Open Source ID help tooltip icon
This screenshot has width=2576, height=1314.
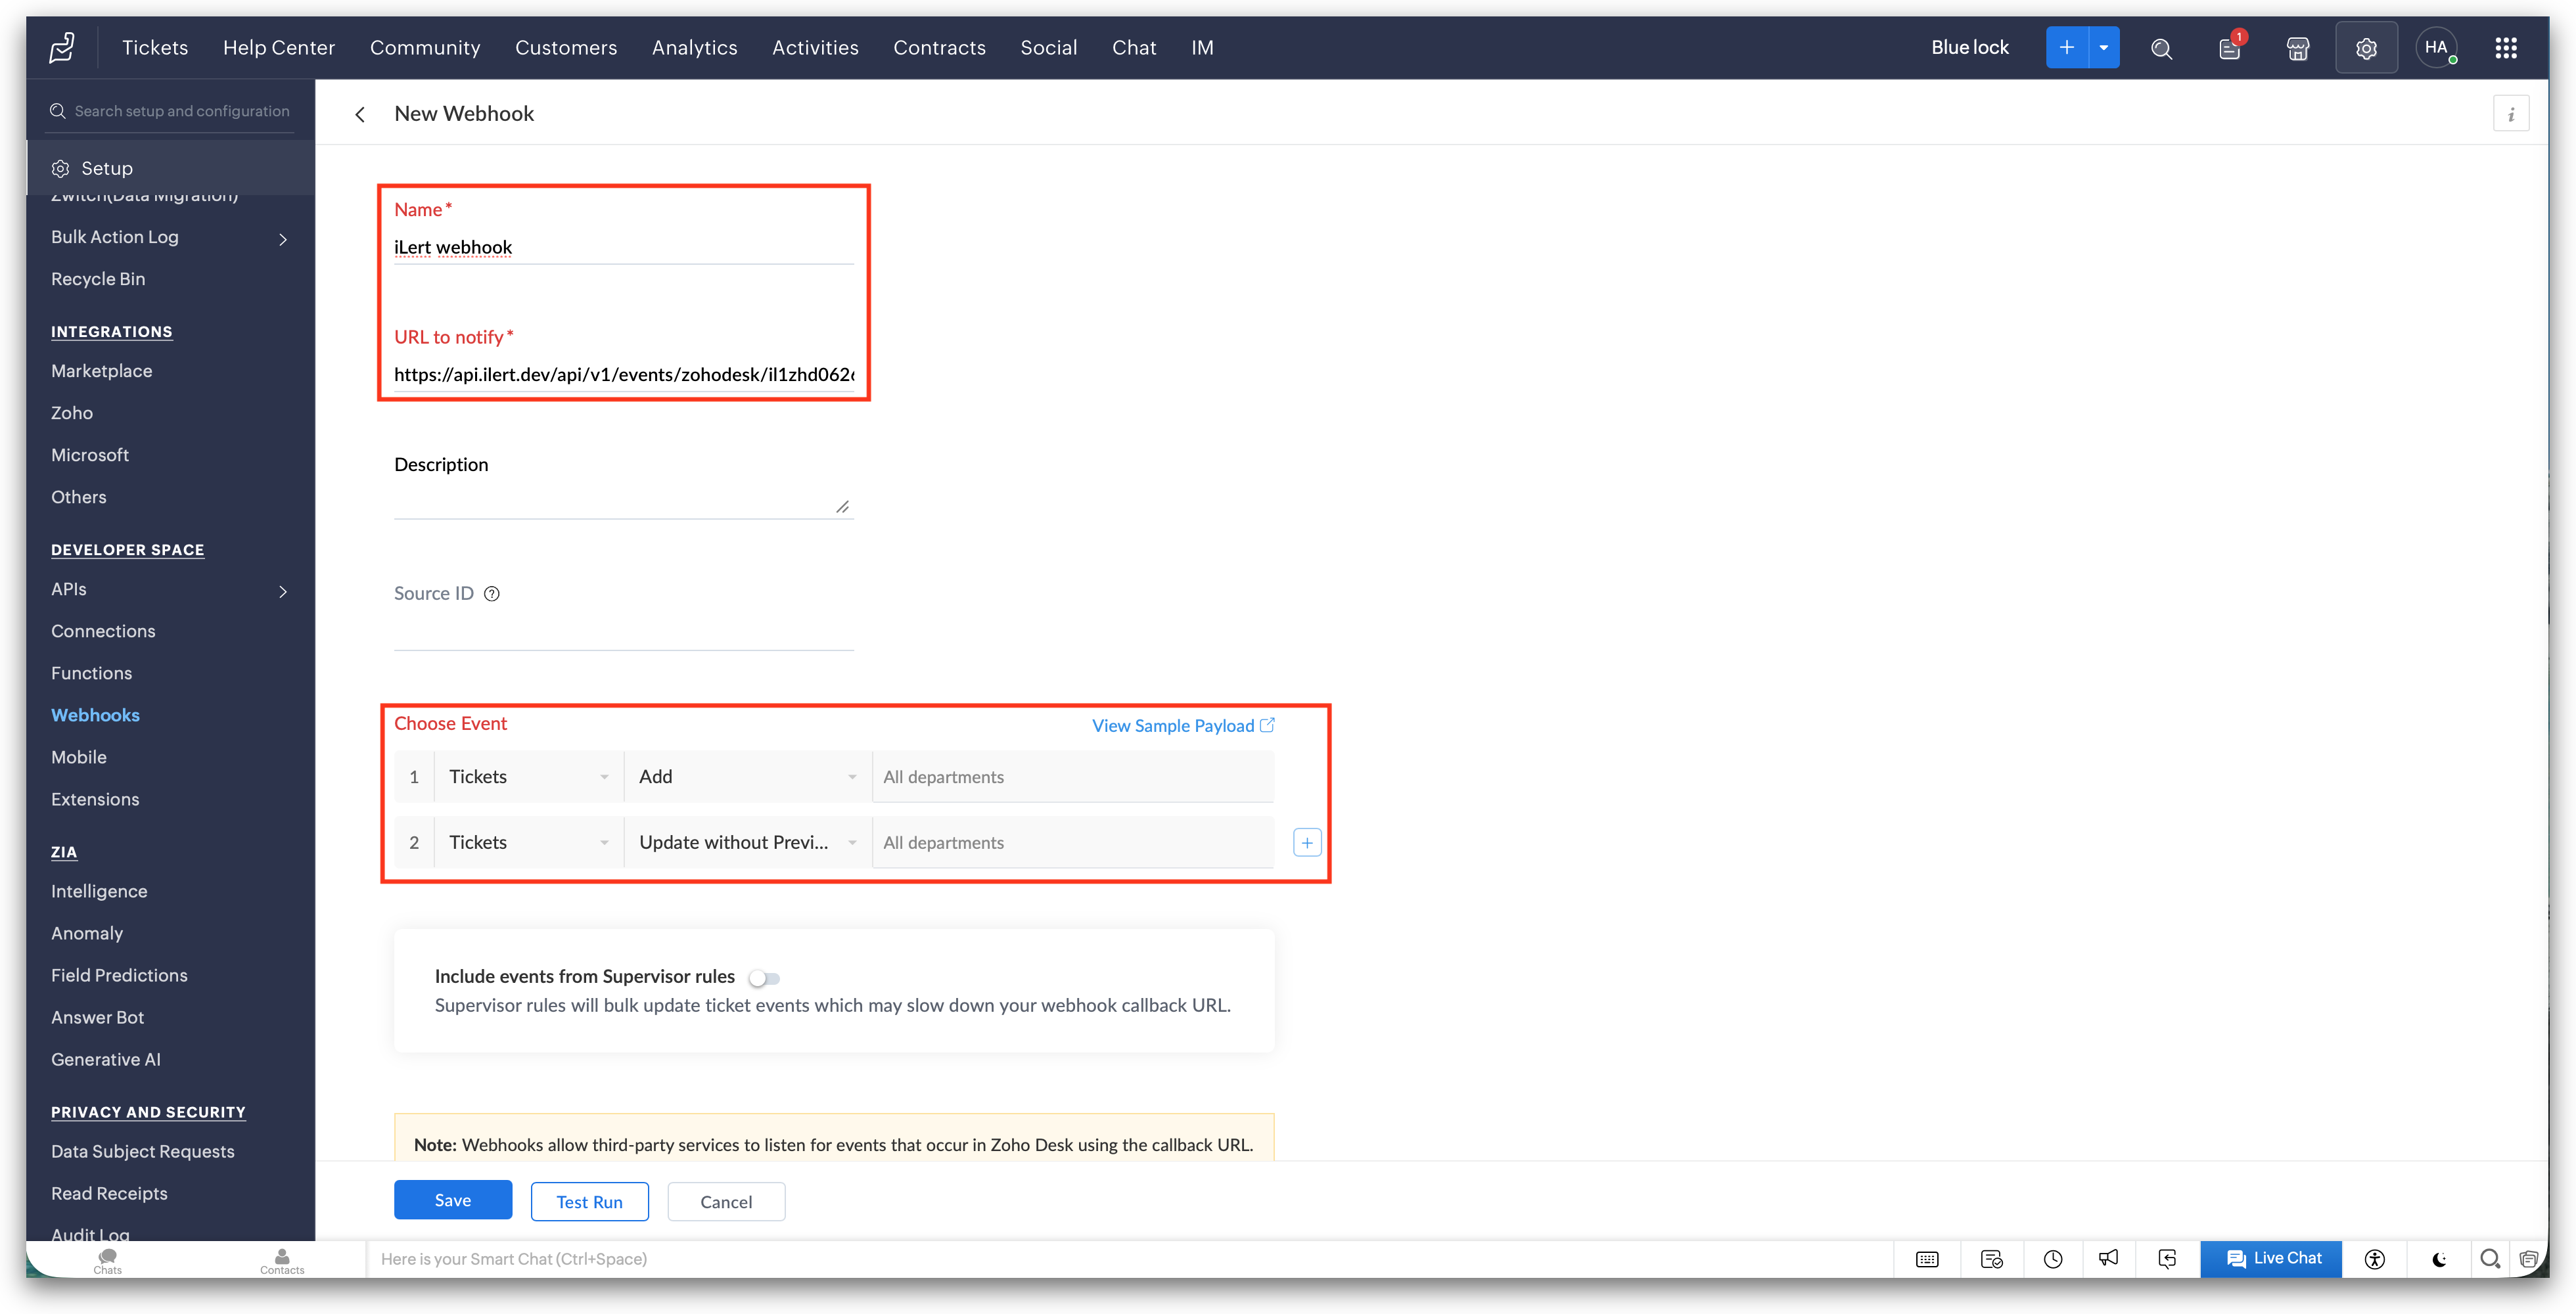492,594
